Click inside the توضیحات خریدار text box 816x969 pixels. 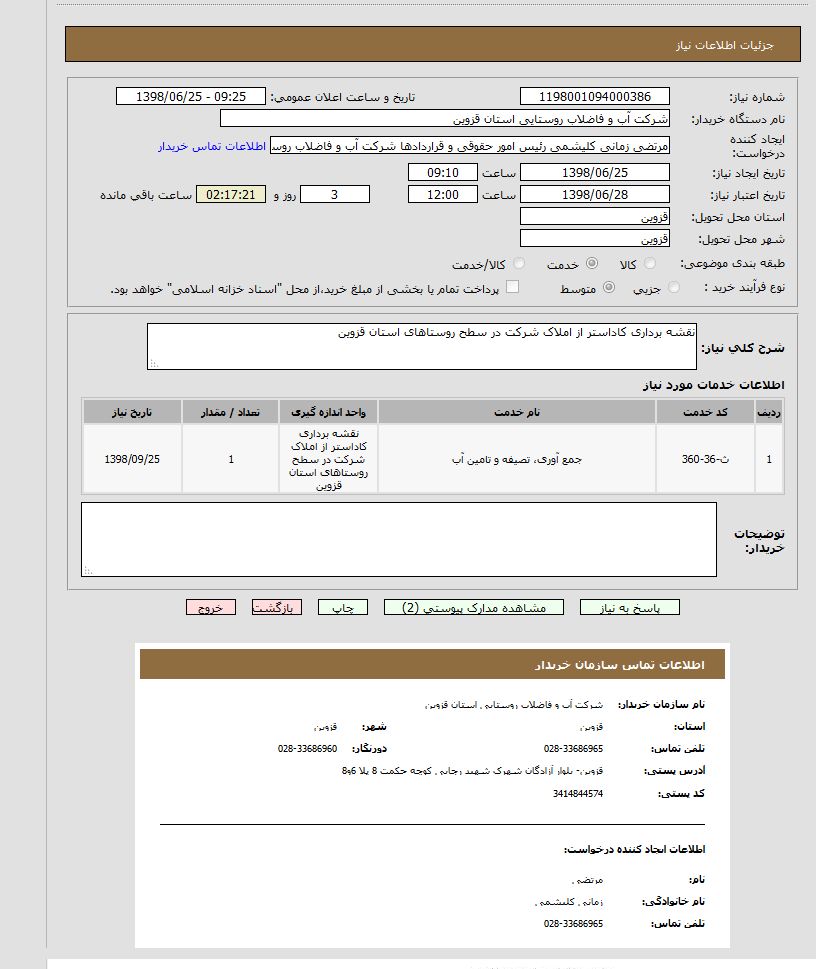[x=398, y=539]
